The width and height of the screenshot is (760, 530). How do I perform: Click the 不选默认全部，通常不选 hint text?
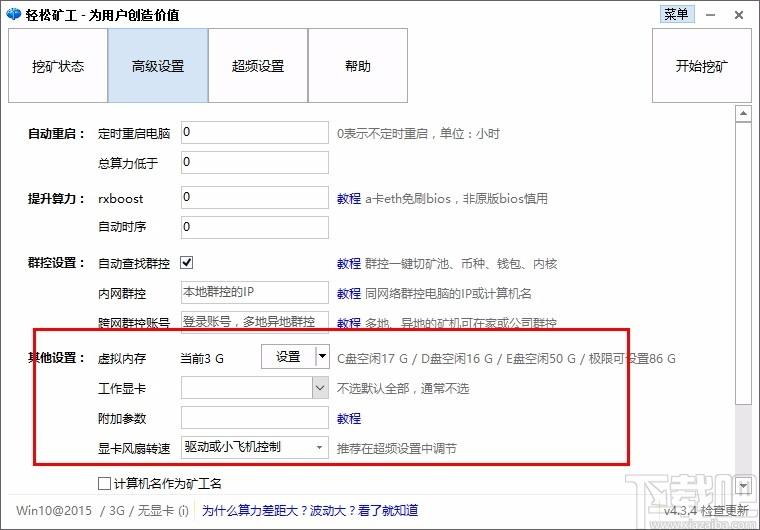coord(403,388)
